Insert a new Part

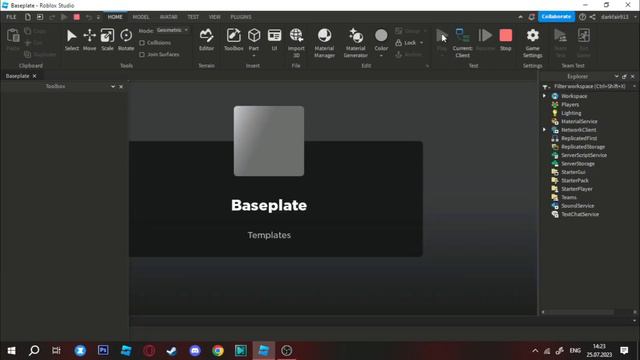(254, 39)
